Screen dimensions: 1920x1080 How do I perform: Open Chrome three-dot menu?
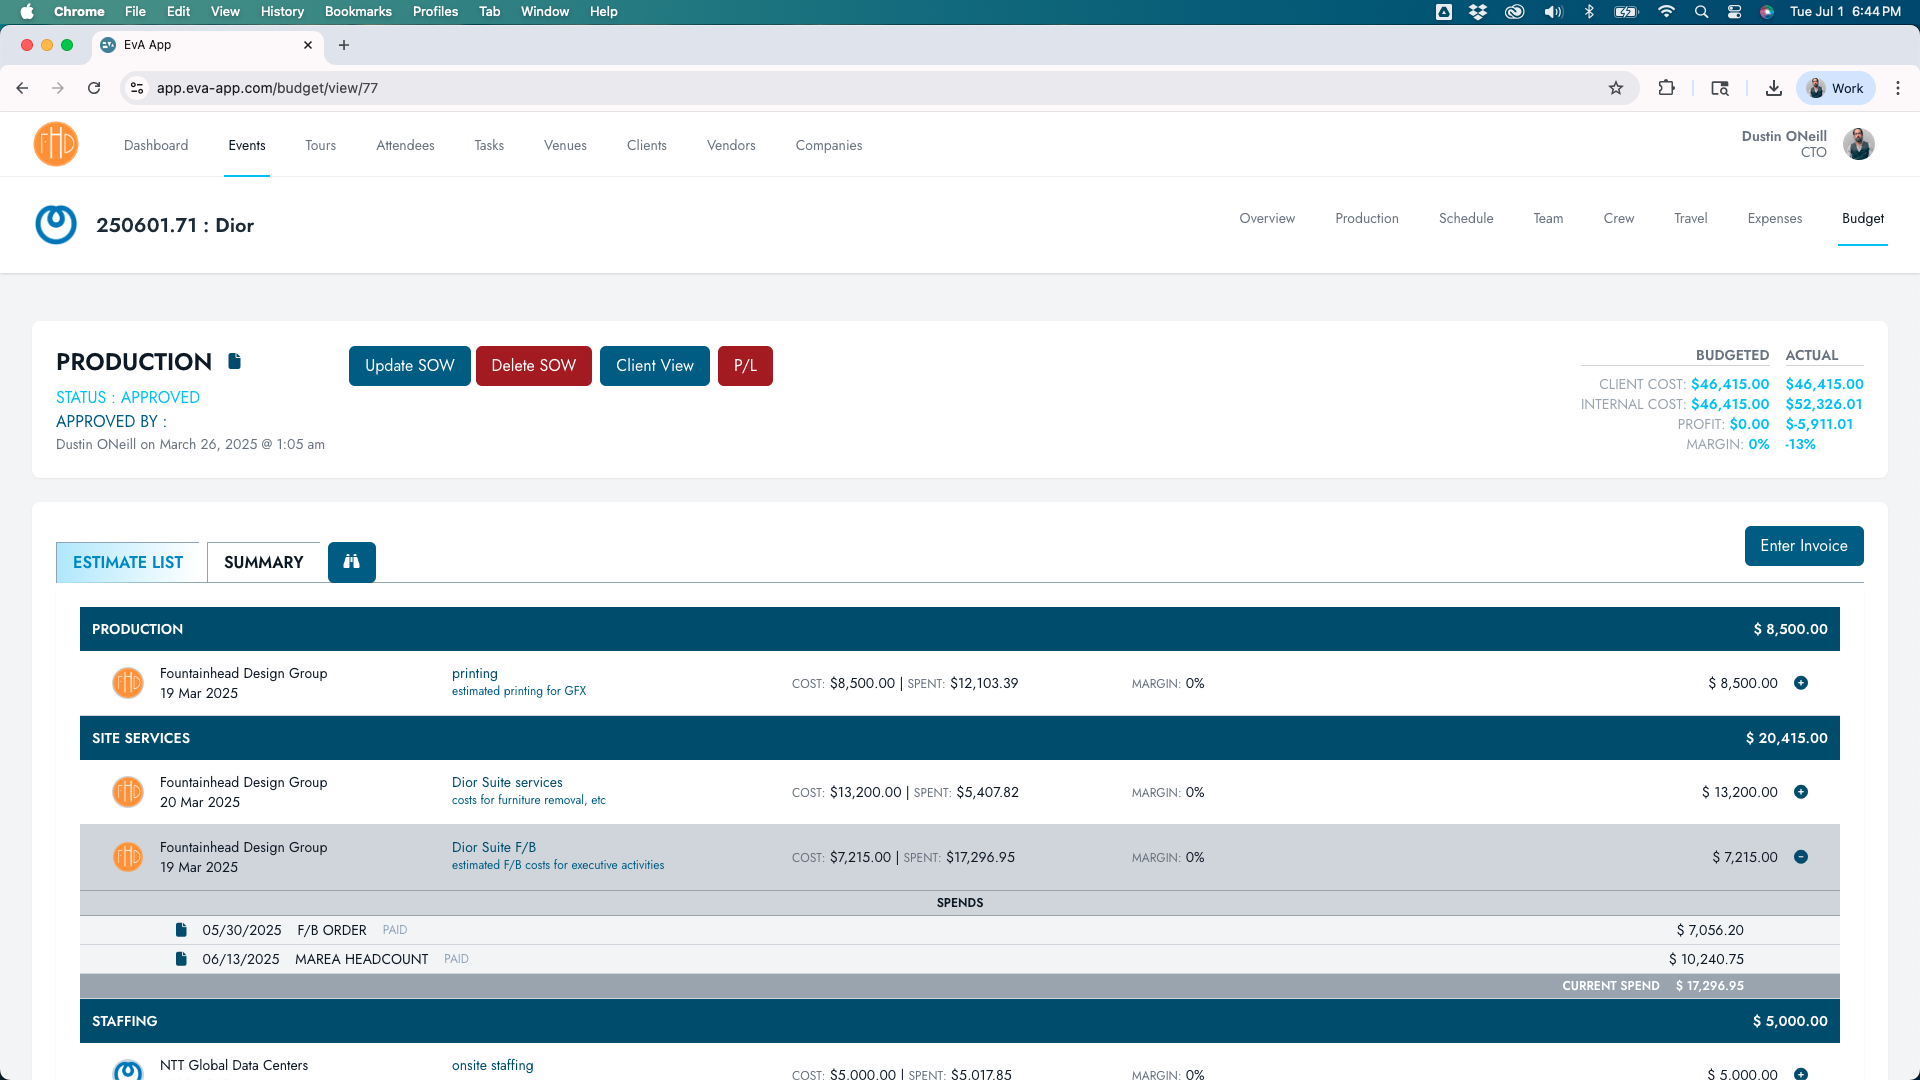1898,88
